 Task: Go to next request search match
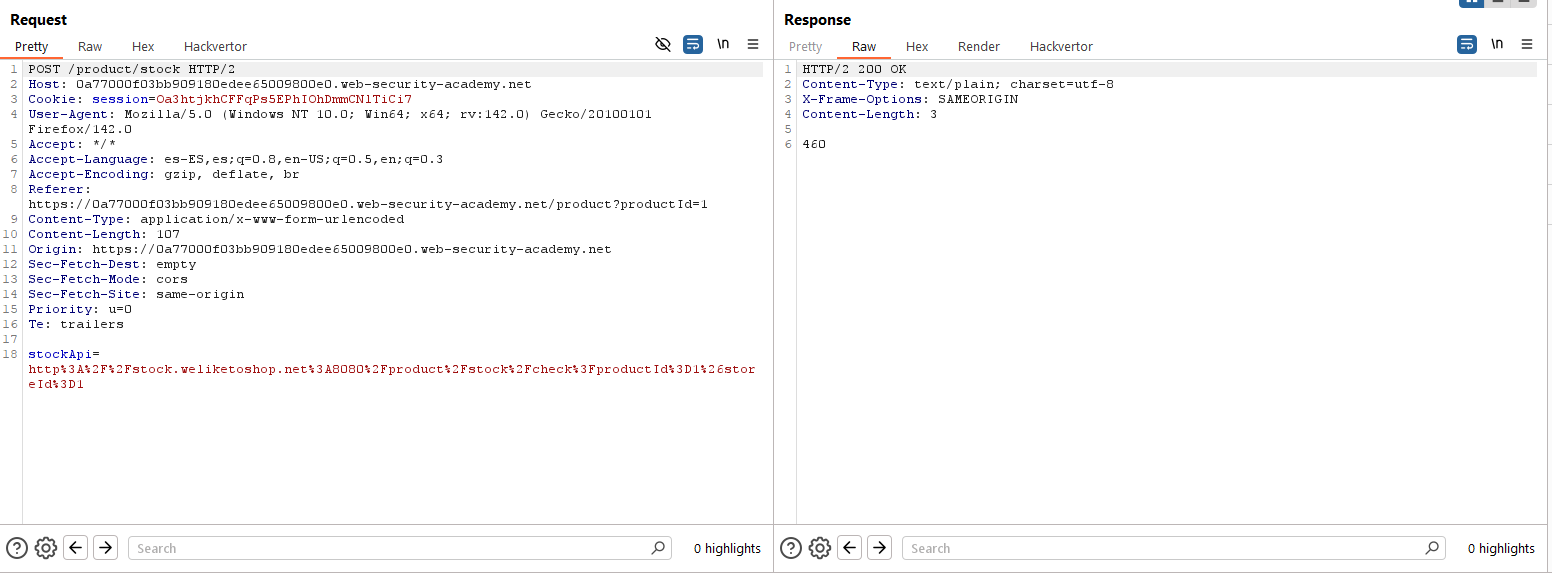[105, 548]
